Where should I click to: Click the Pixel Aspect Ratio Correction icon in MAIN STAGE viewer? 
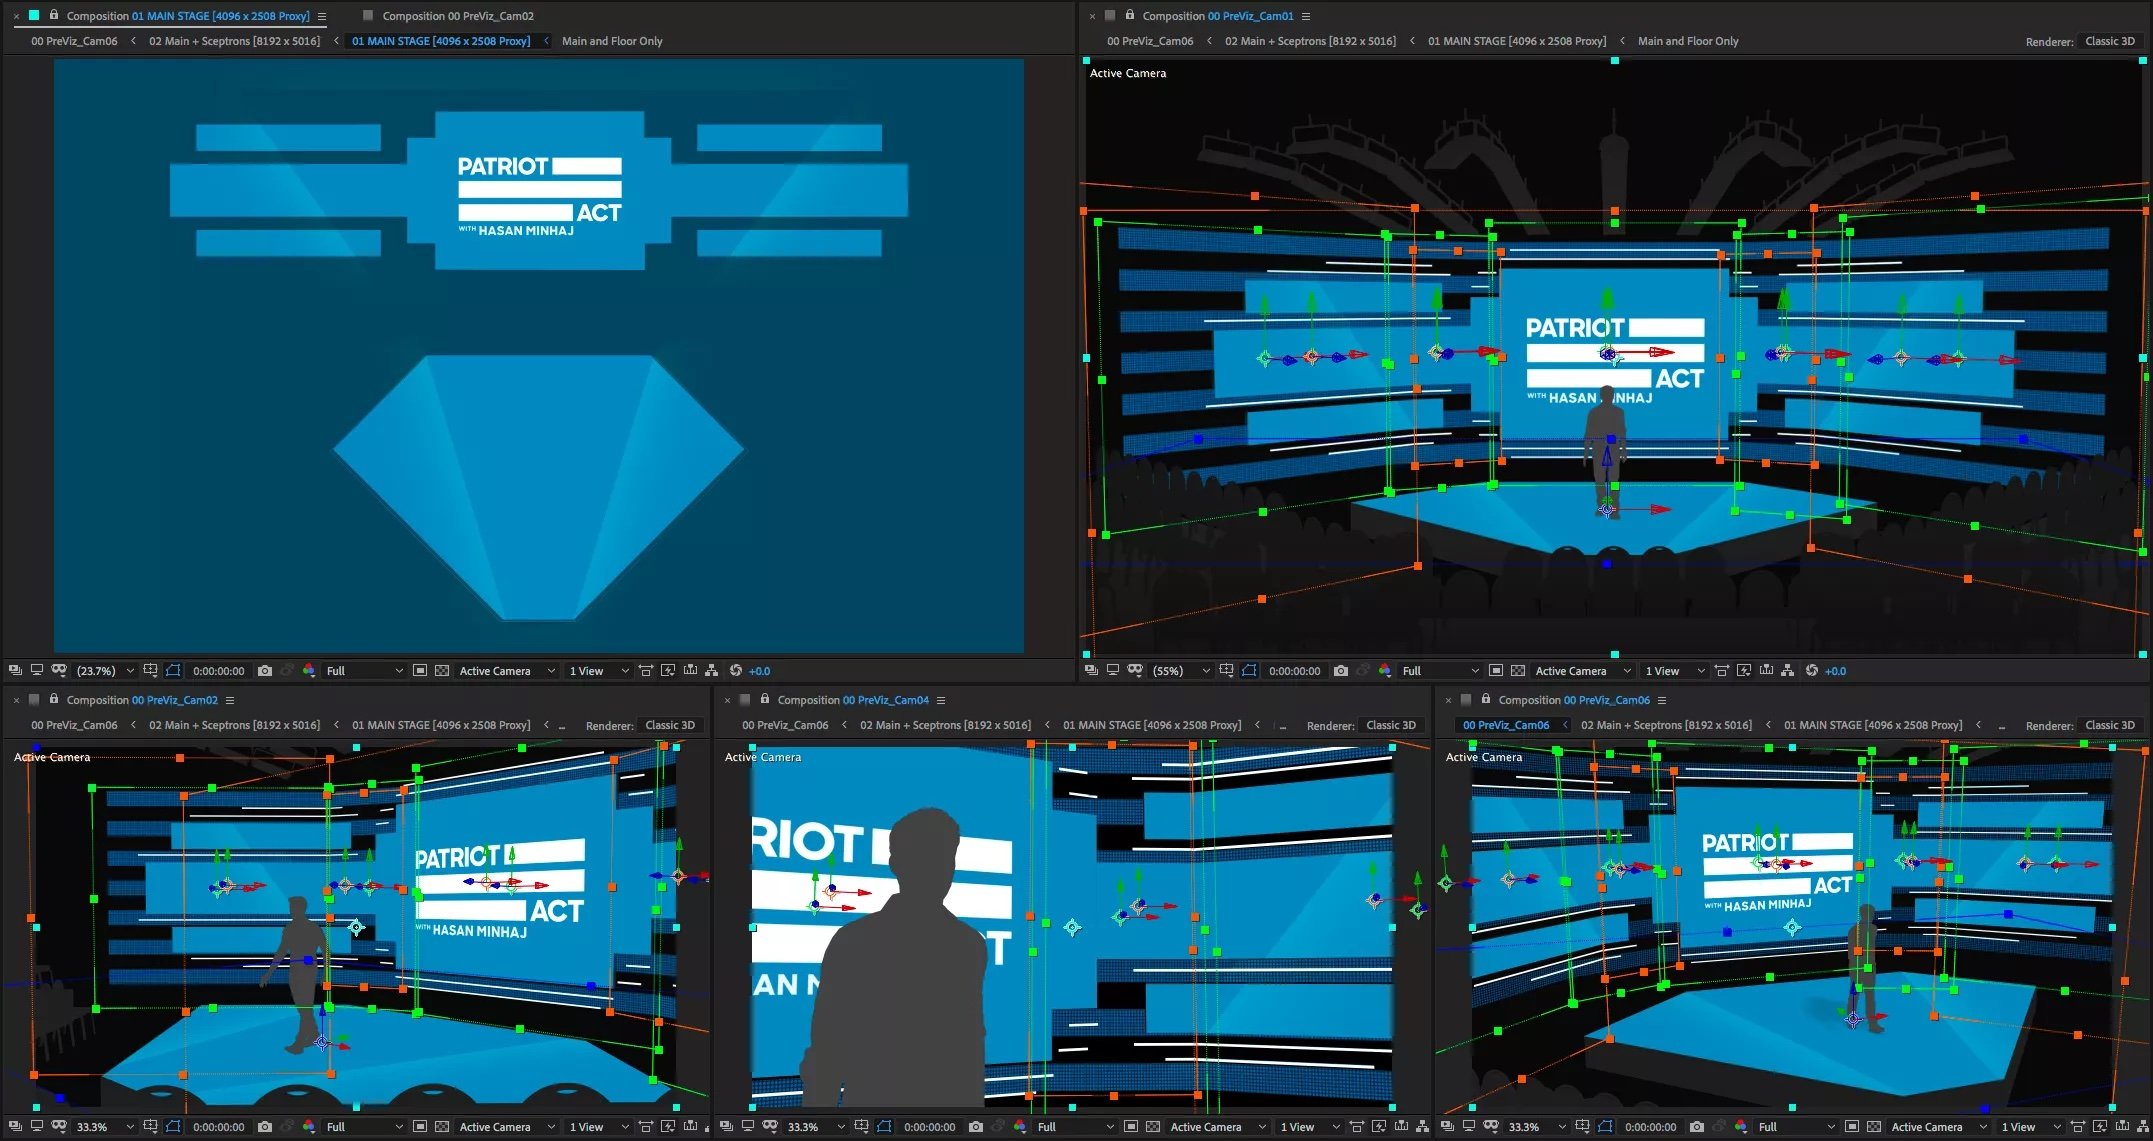[x=646, y=671]
